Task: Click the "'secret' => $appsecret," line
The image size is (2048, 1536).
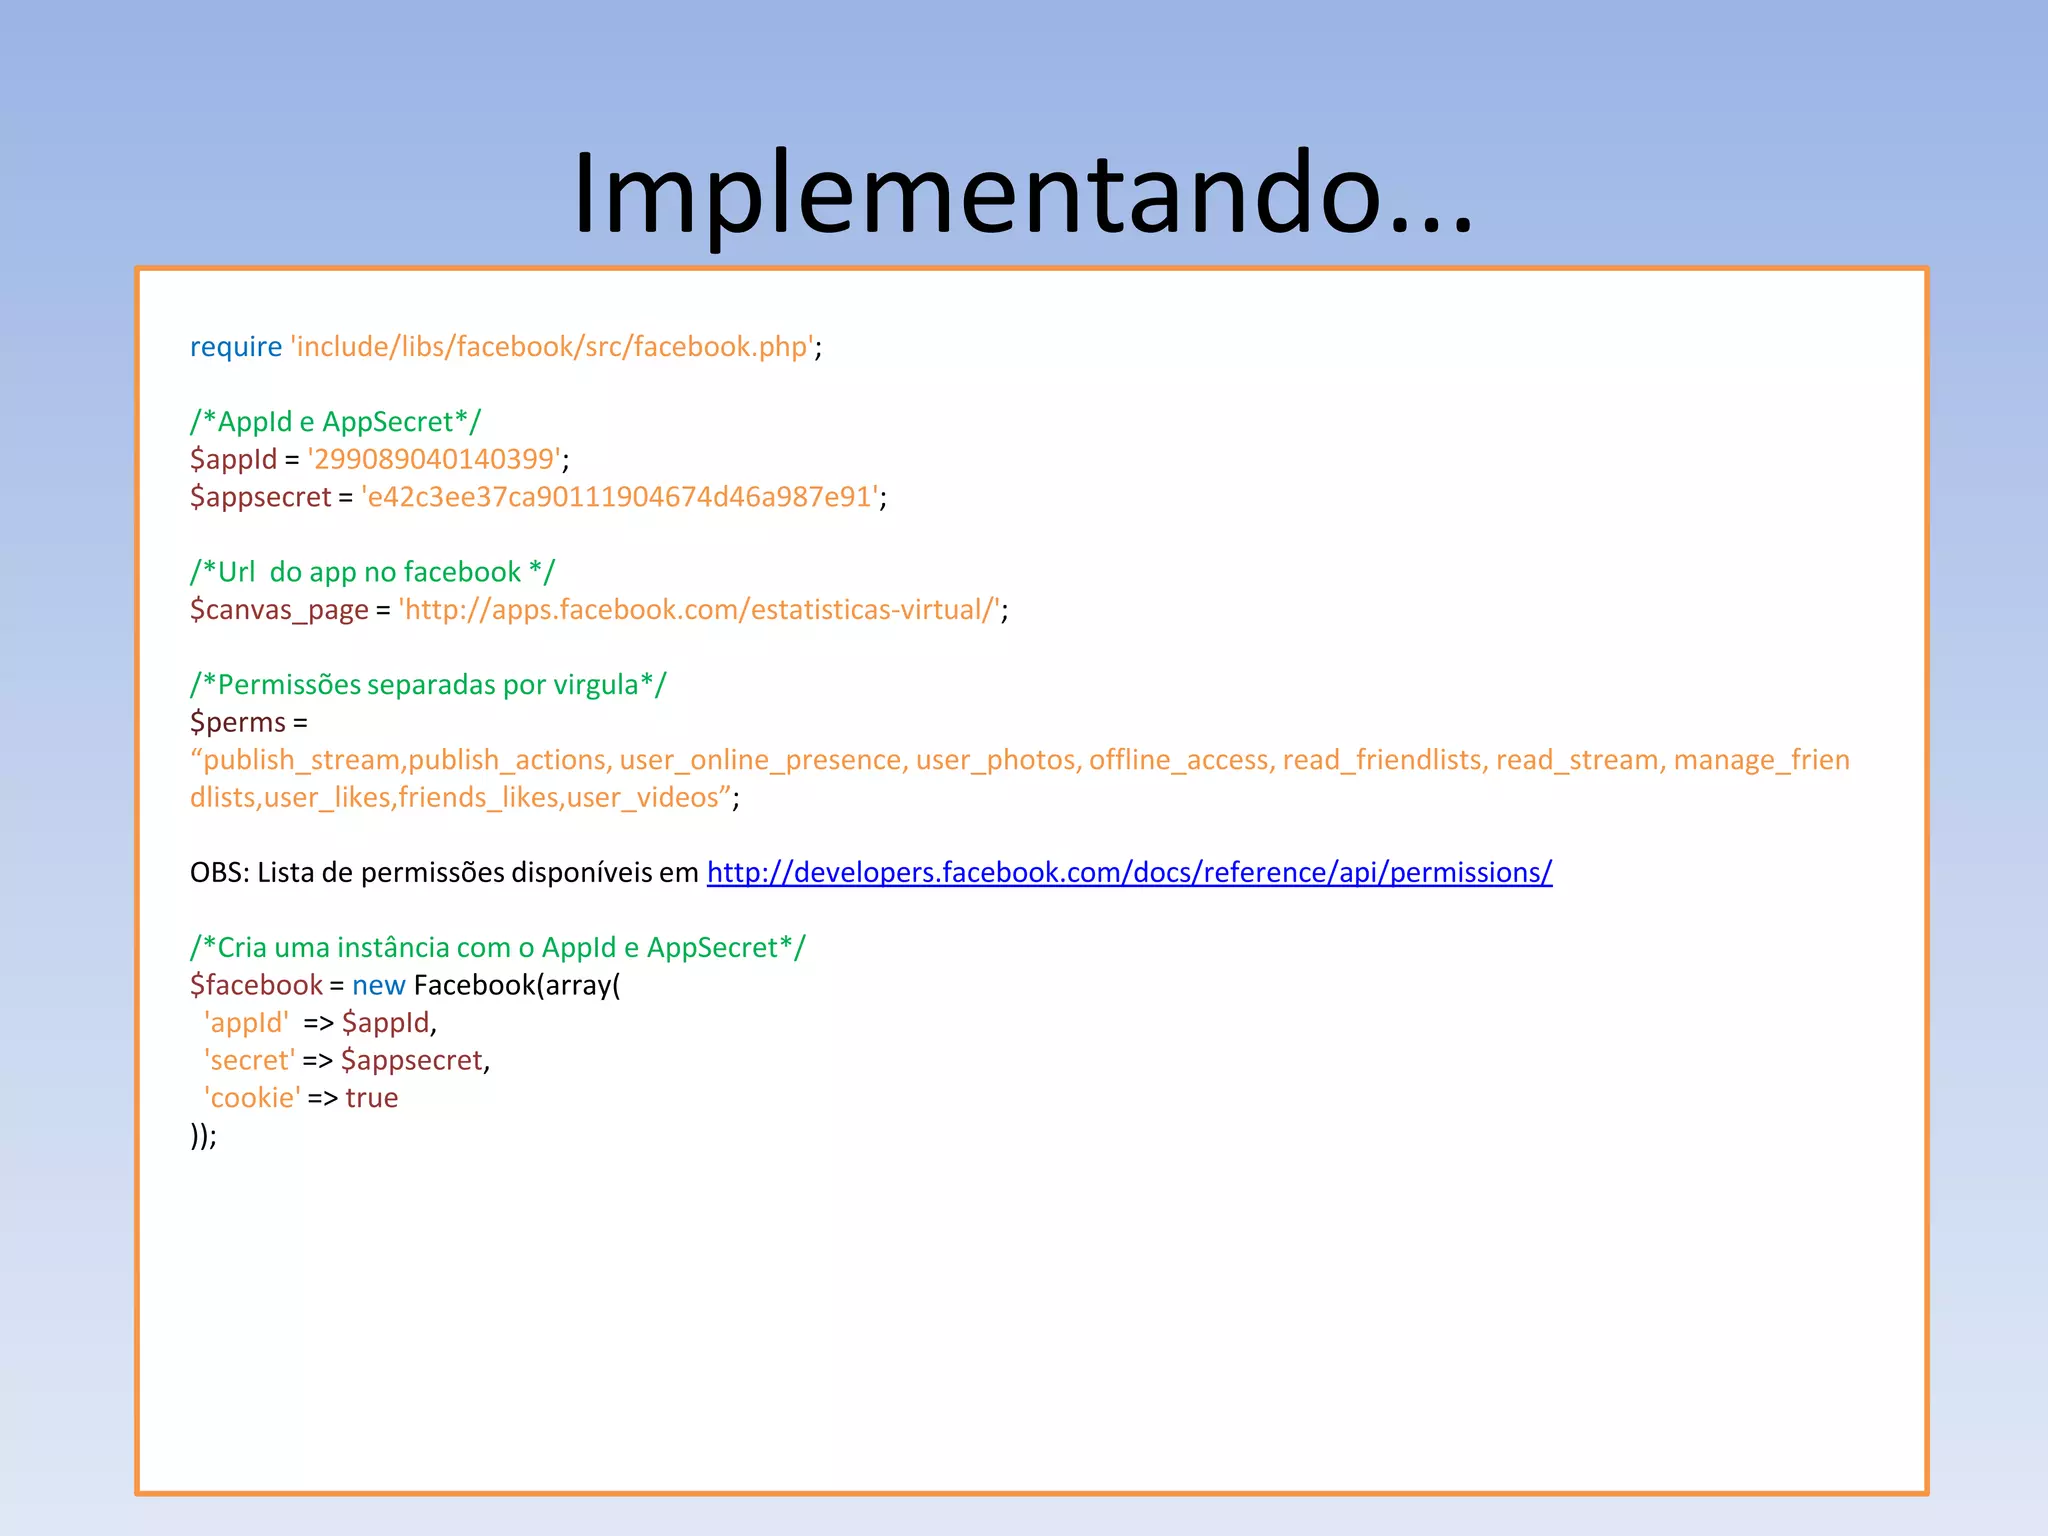Action: click(x=346, y=1060)
